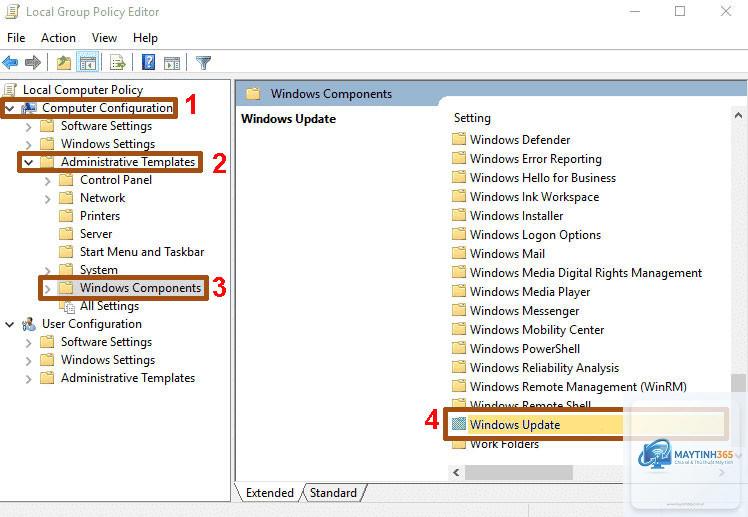748x517 pixels.
Task: Select Windows Settings under User Configuration
Action: (x=108, y=360)
